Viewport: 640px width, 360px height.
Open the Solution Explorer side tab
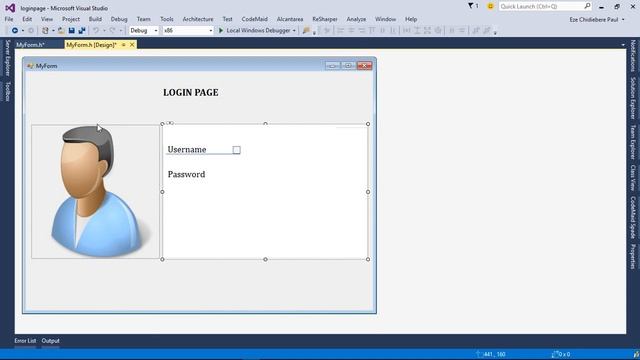tap(633, 98)
